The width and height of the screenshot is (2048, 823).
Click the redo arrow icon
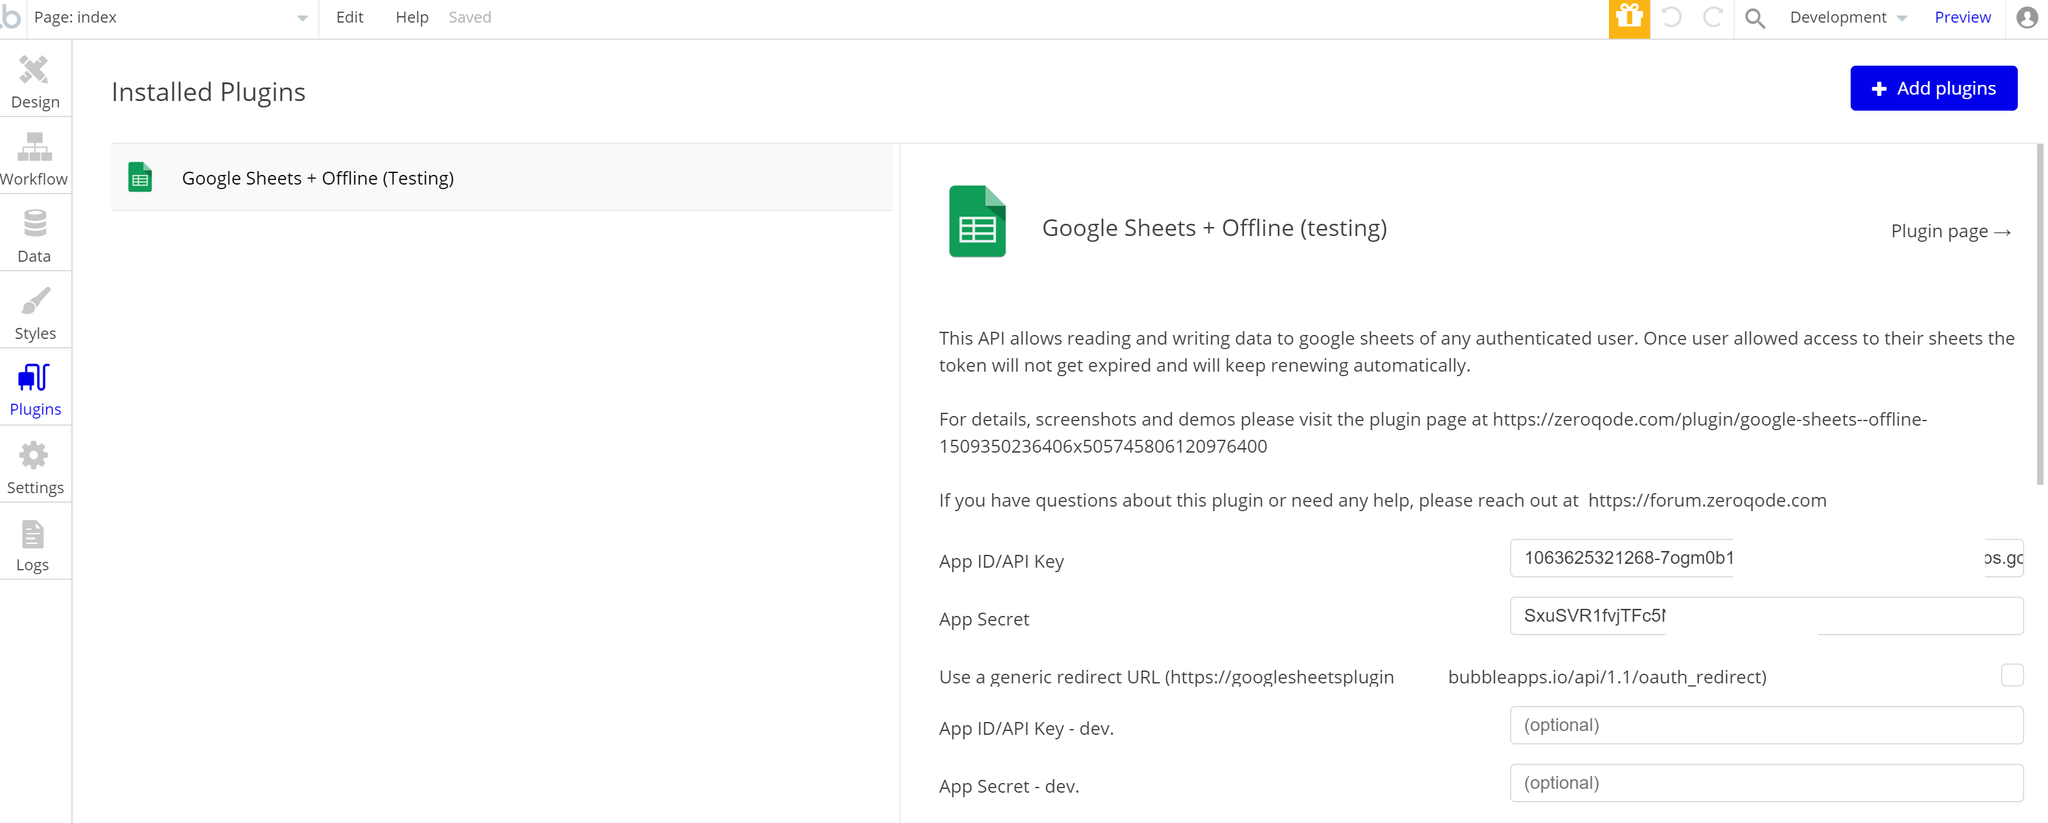coord(1712,17)
